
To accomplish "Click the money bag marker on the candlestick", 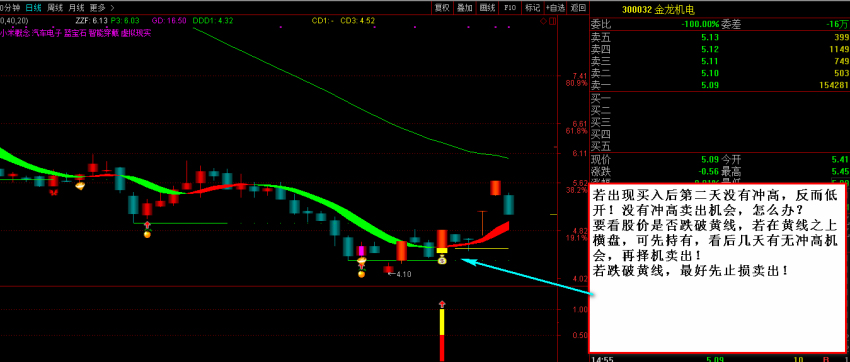I will (x=442, y=261).
